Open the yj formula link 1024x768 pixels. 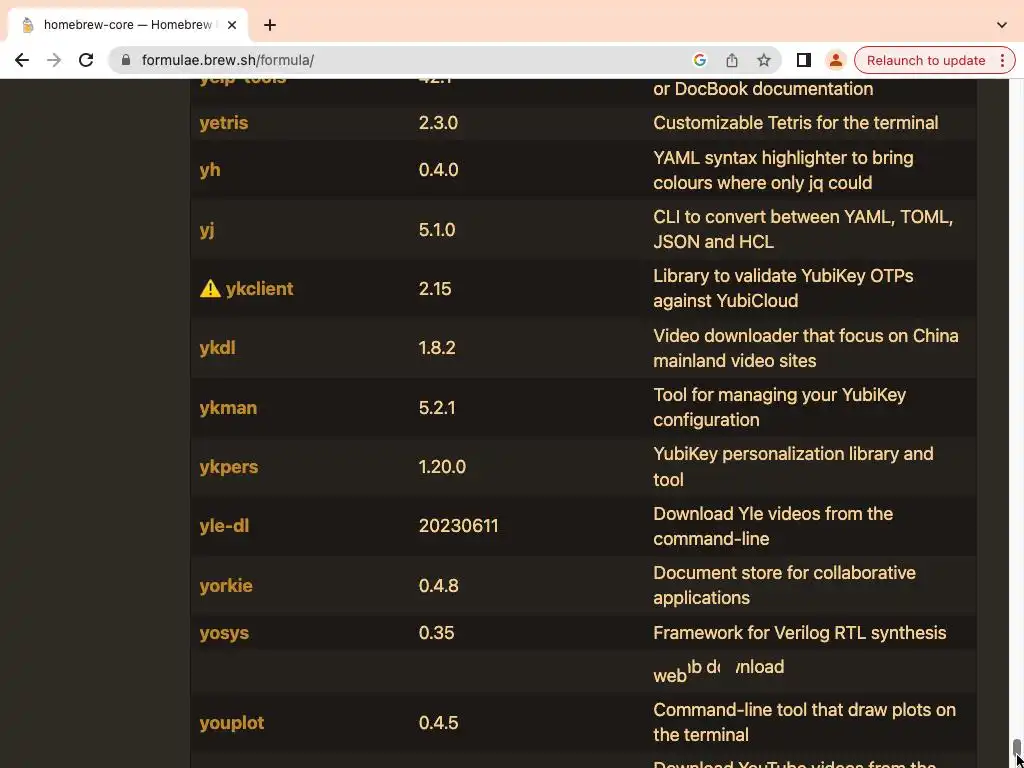point(207,230)
